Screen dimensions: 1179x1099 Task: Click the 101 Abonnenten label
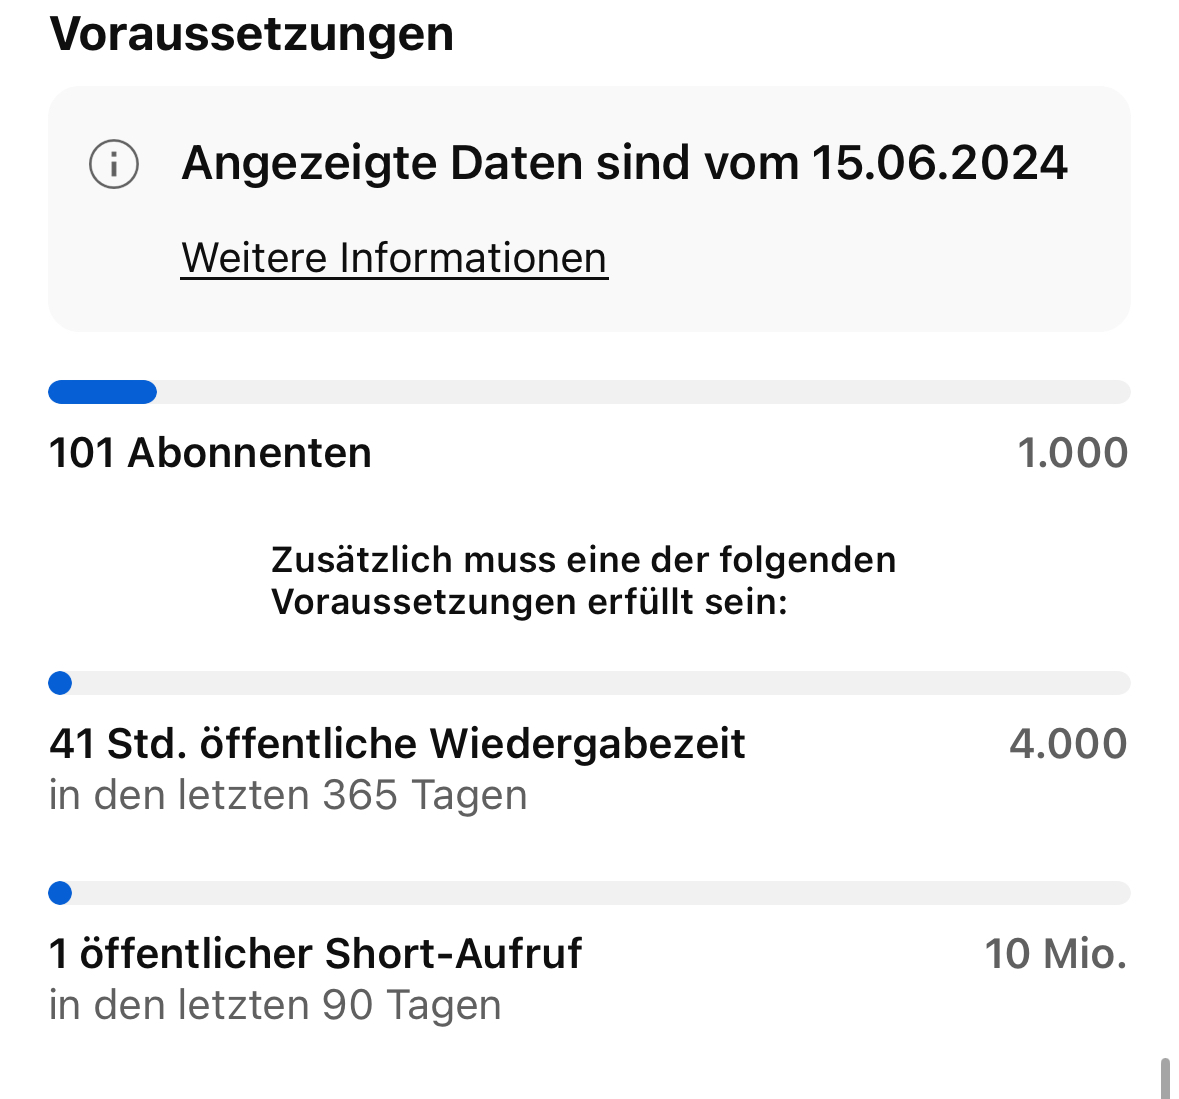[x=210, y=453]
